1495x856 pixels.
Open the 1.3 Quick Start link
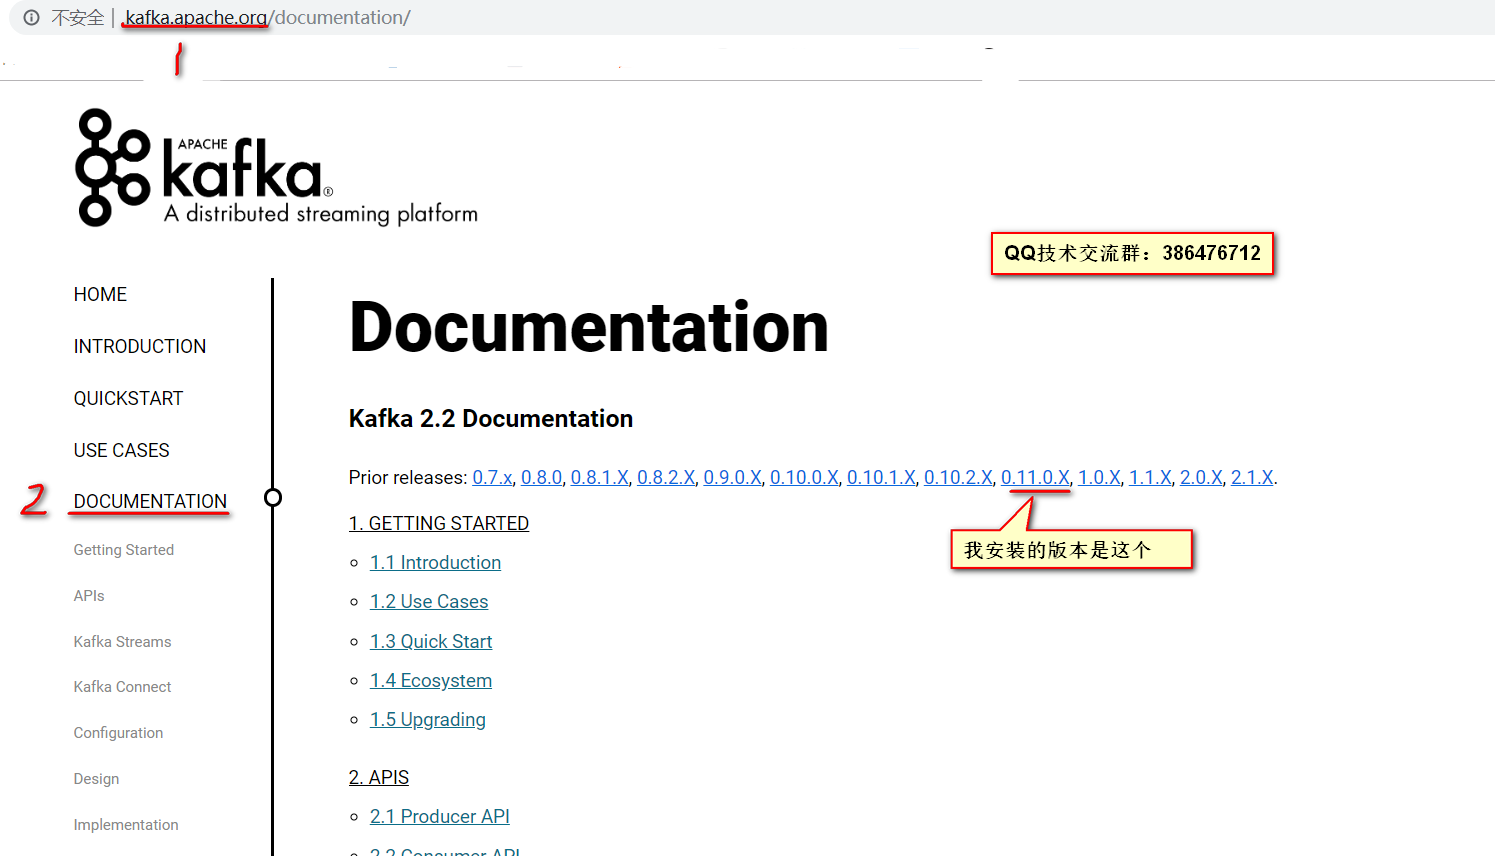pyautogui.click(x=431, y=641)
